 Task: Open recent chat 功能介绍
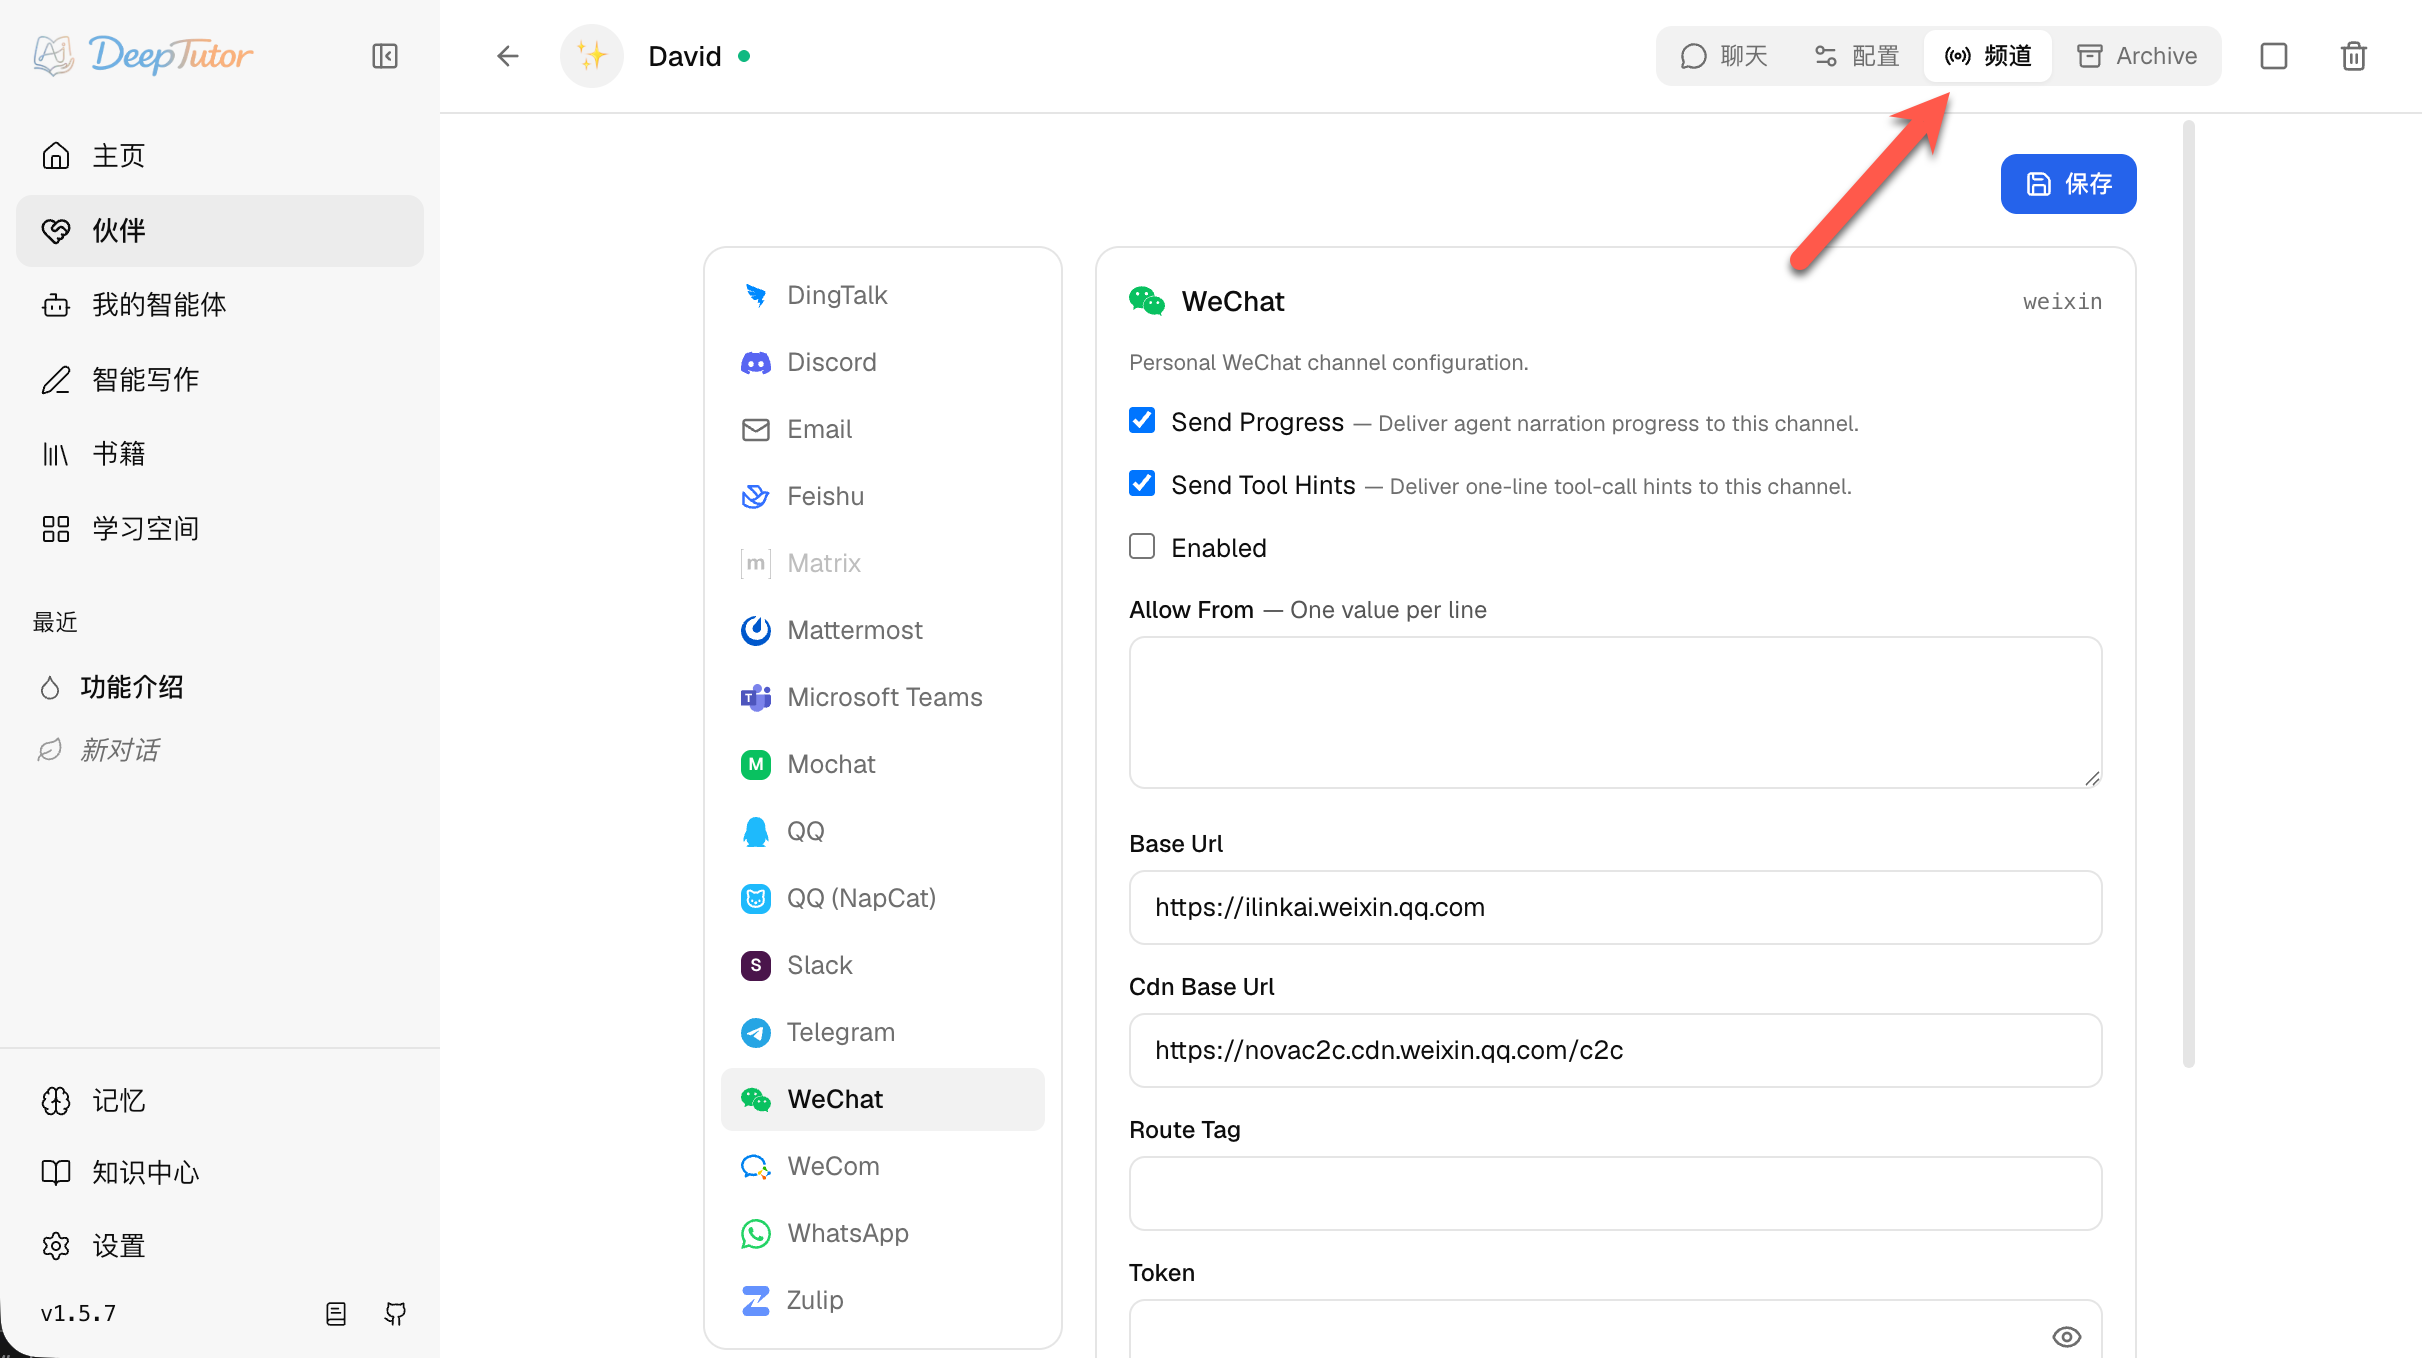(220, 687)
